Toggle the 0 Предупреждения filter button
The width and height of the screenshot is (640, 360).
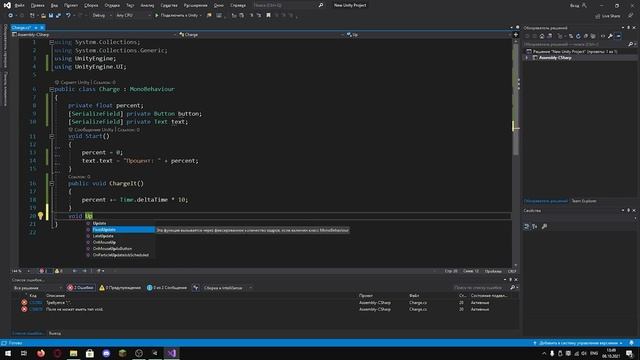coord(120,288)
